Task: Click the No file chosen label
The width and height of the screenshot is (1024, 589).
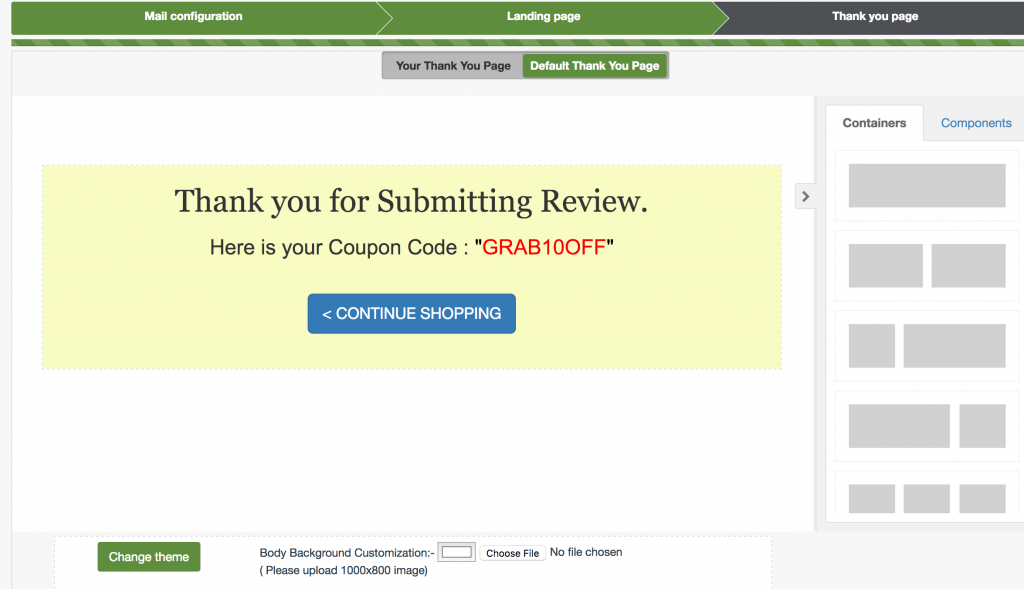Action: click(x=586, y=552)
